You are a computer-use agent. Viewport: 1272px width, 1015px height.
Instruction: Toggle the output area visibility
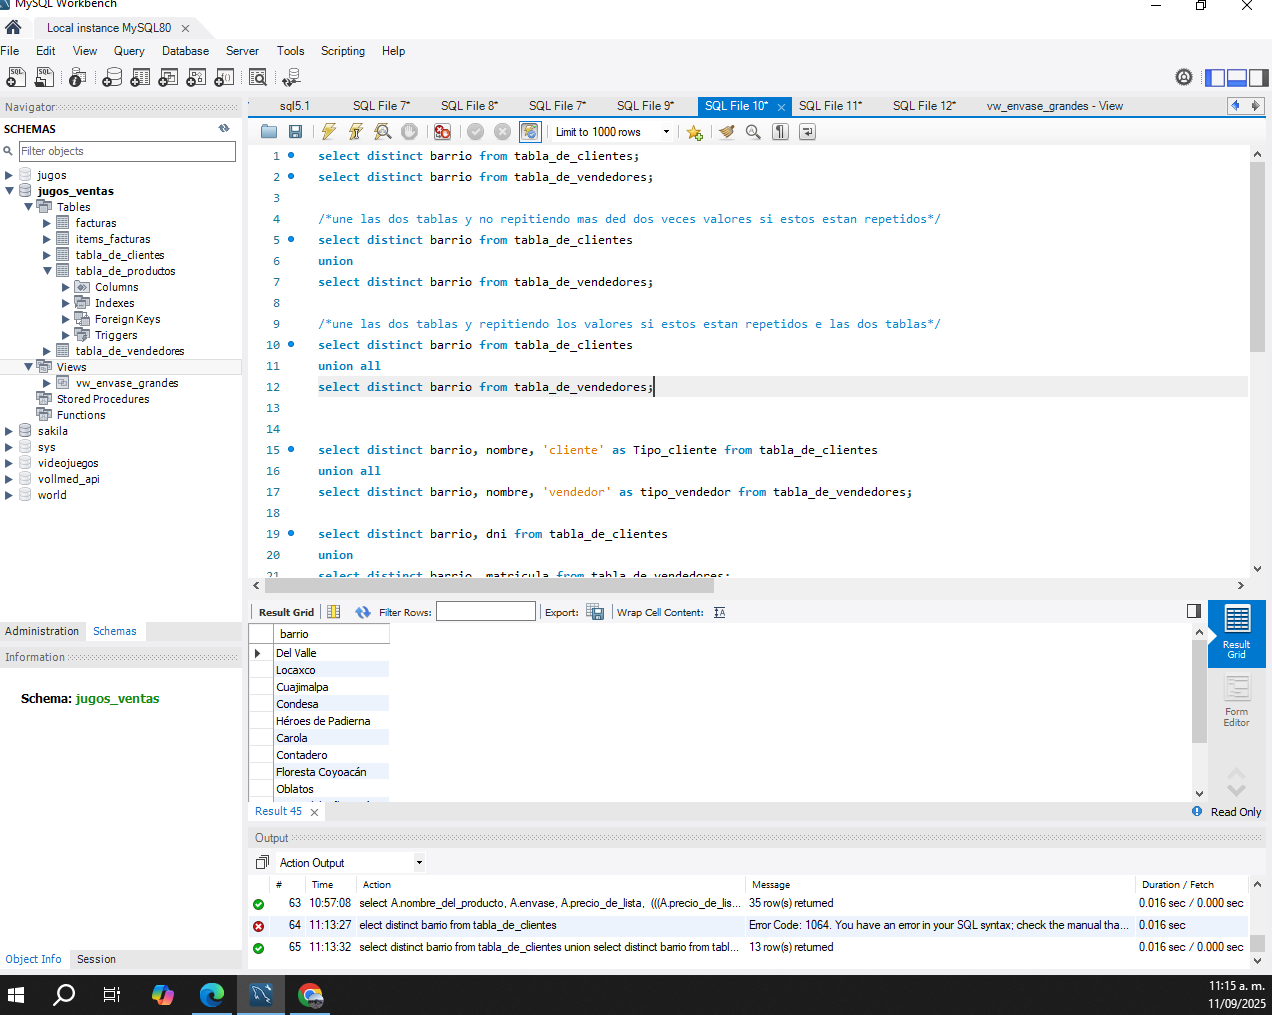pyautogui.click(x=1237, y=77)
